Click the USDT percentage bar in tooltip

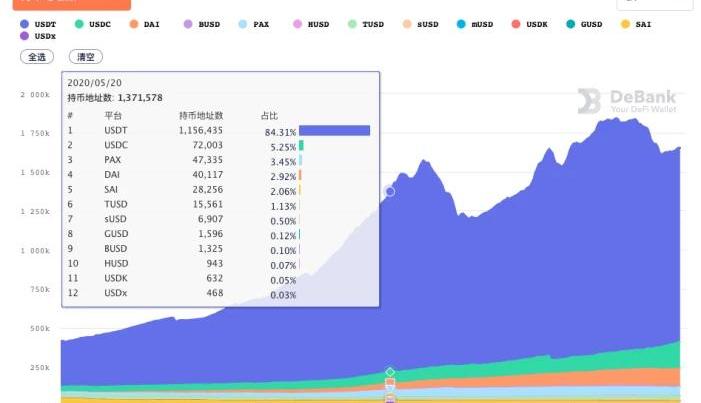pos(334,130)
